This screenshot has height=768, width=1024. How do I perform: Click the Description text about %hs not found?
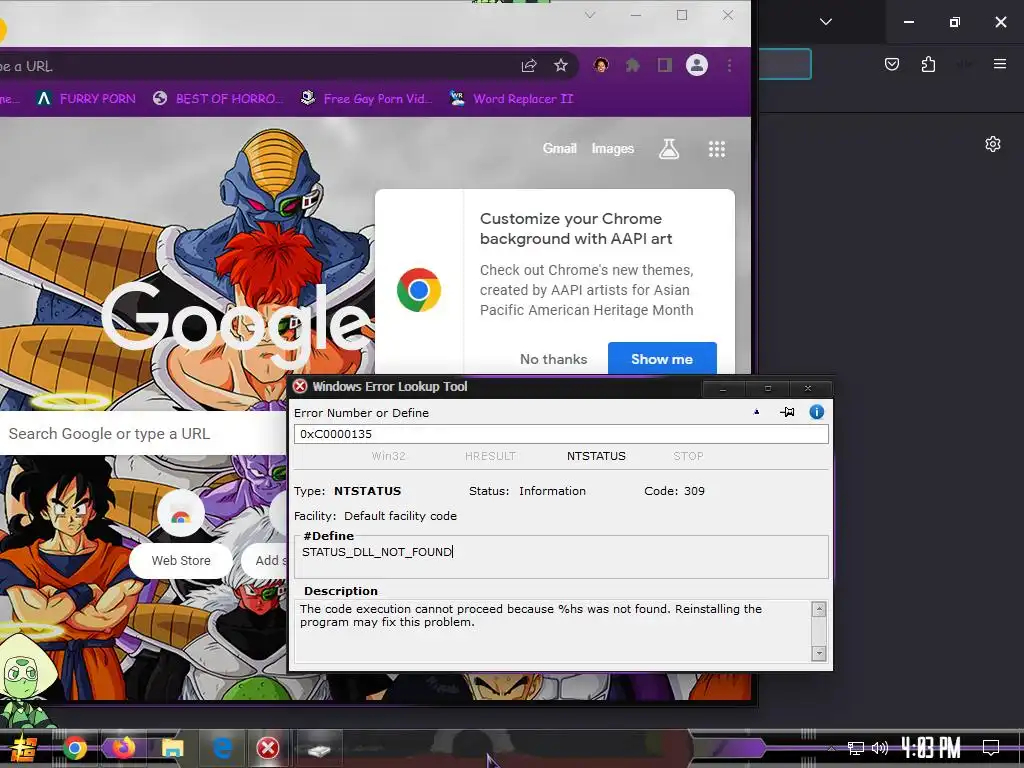[x=530, y=615]
